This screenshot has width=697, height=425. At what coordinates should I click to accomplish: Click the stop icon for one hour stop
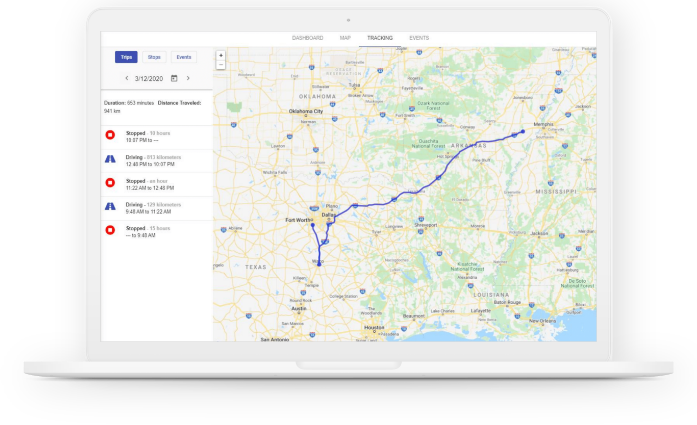pos(110,183)
